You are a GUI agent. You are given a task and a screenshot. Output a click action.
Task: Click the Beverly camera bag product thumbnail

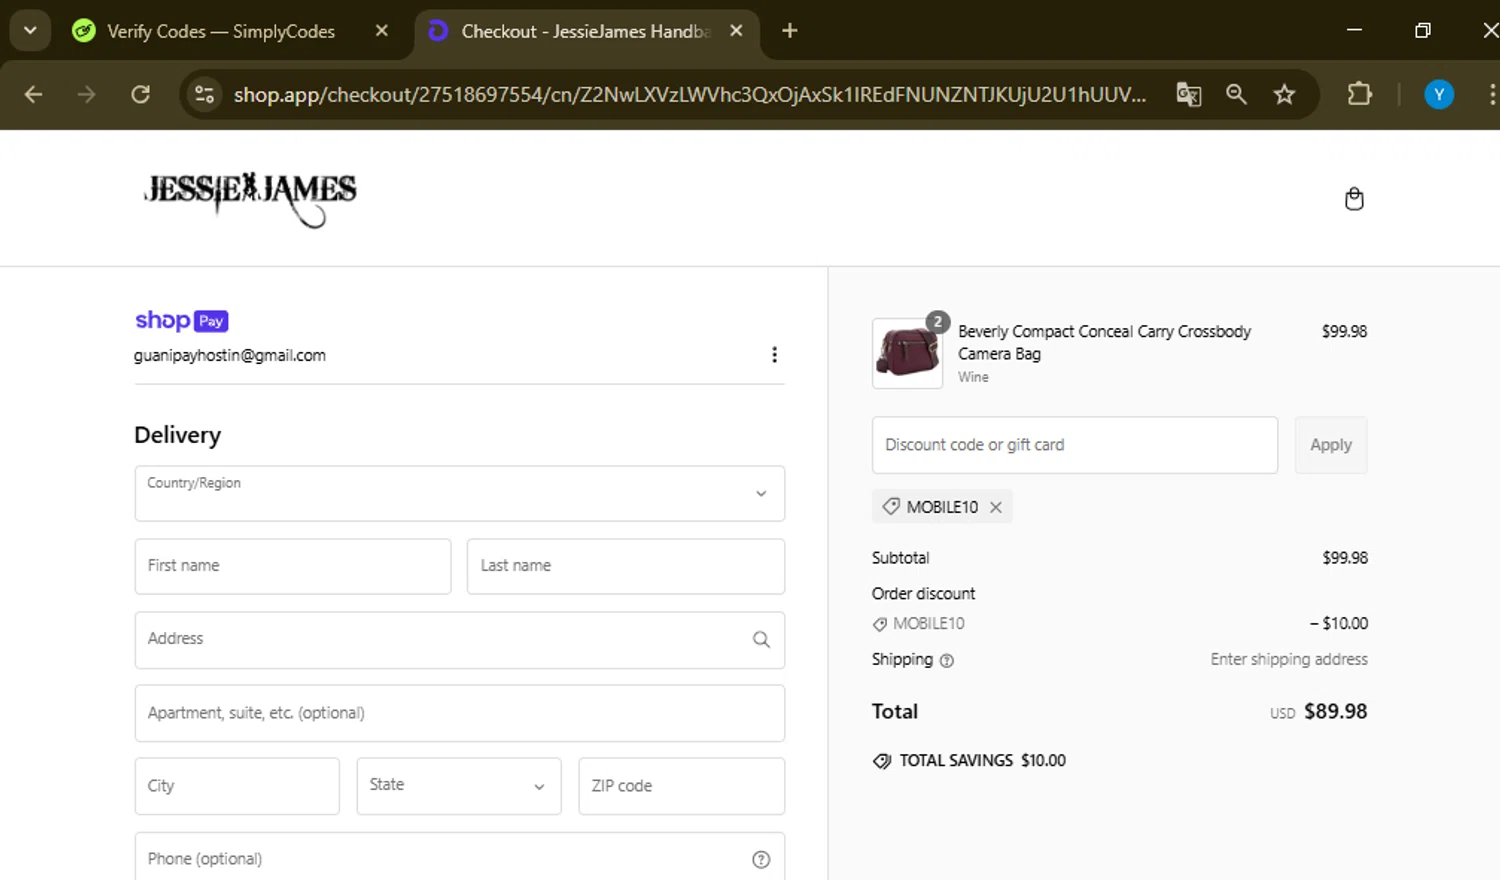click(x=907, y=353)
